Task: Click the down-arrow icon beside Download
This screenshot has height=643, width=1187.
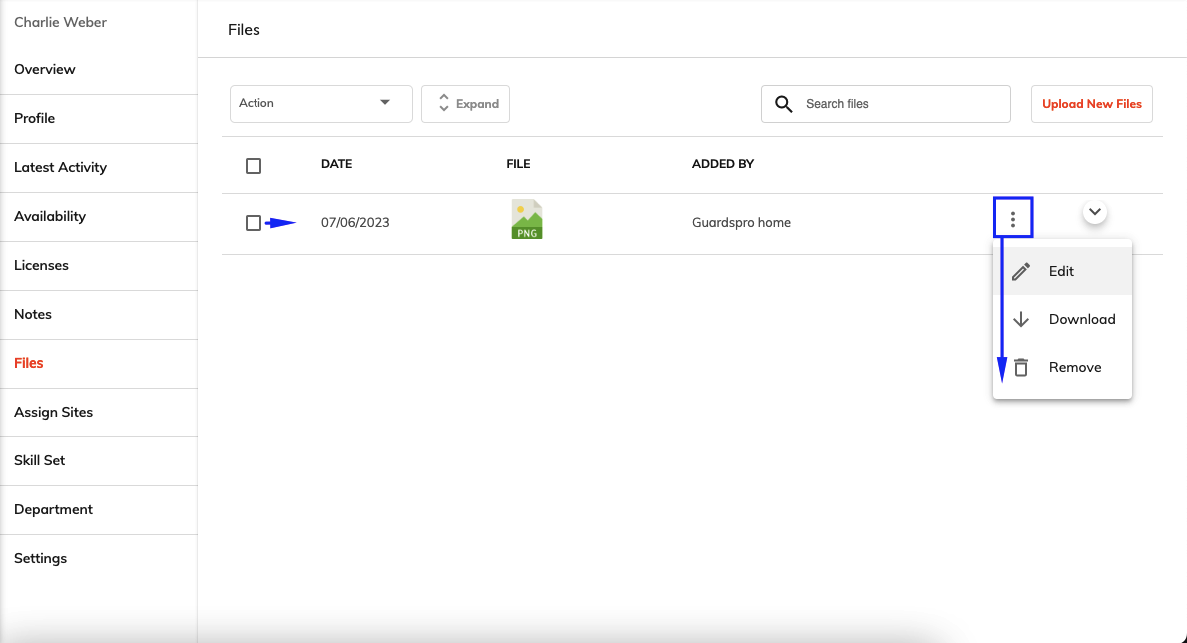Action: coord(1020,319)
